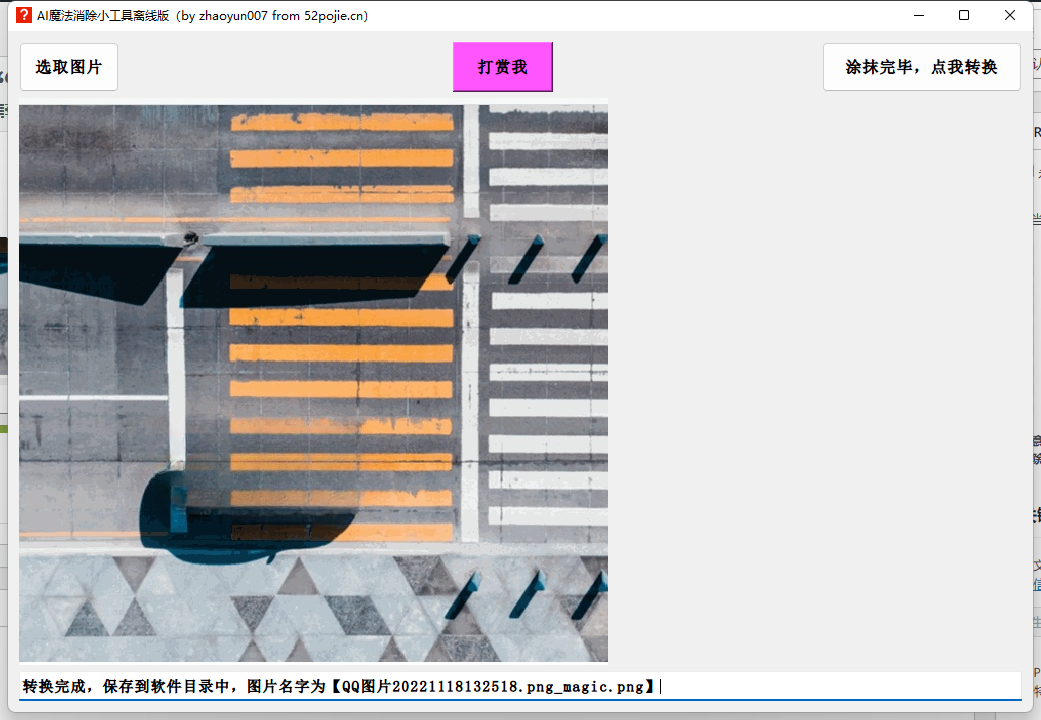The height and width of the screenshot is (720, 1041).
Task: Click the window title bar text
Action: [202, 15]
